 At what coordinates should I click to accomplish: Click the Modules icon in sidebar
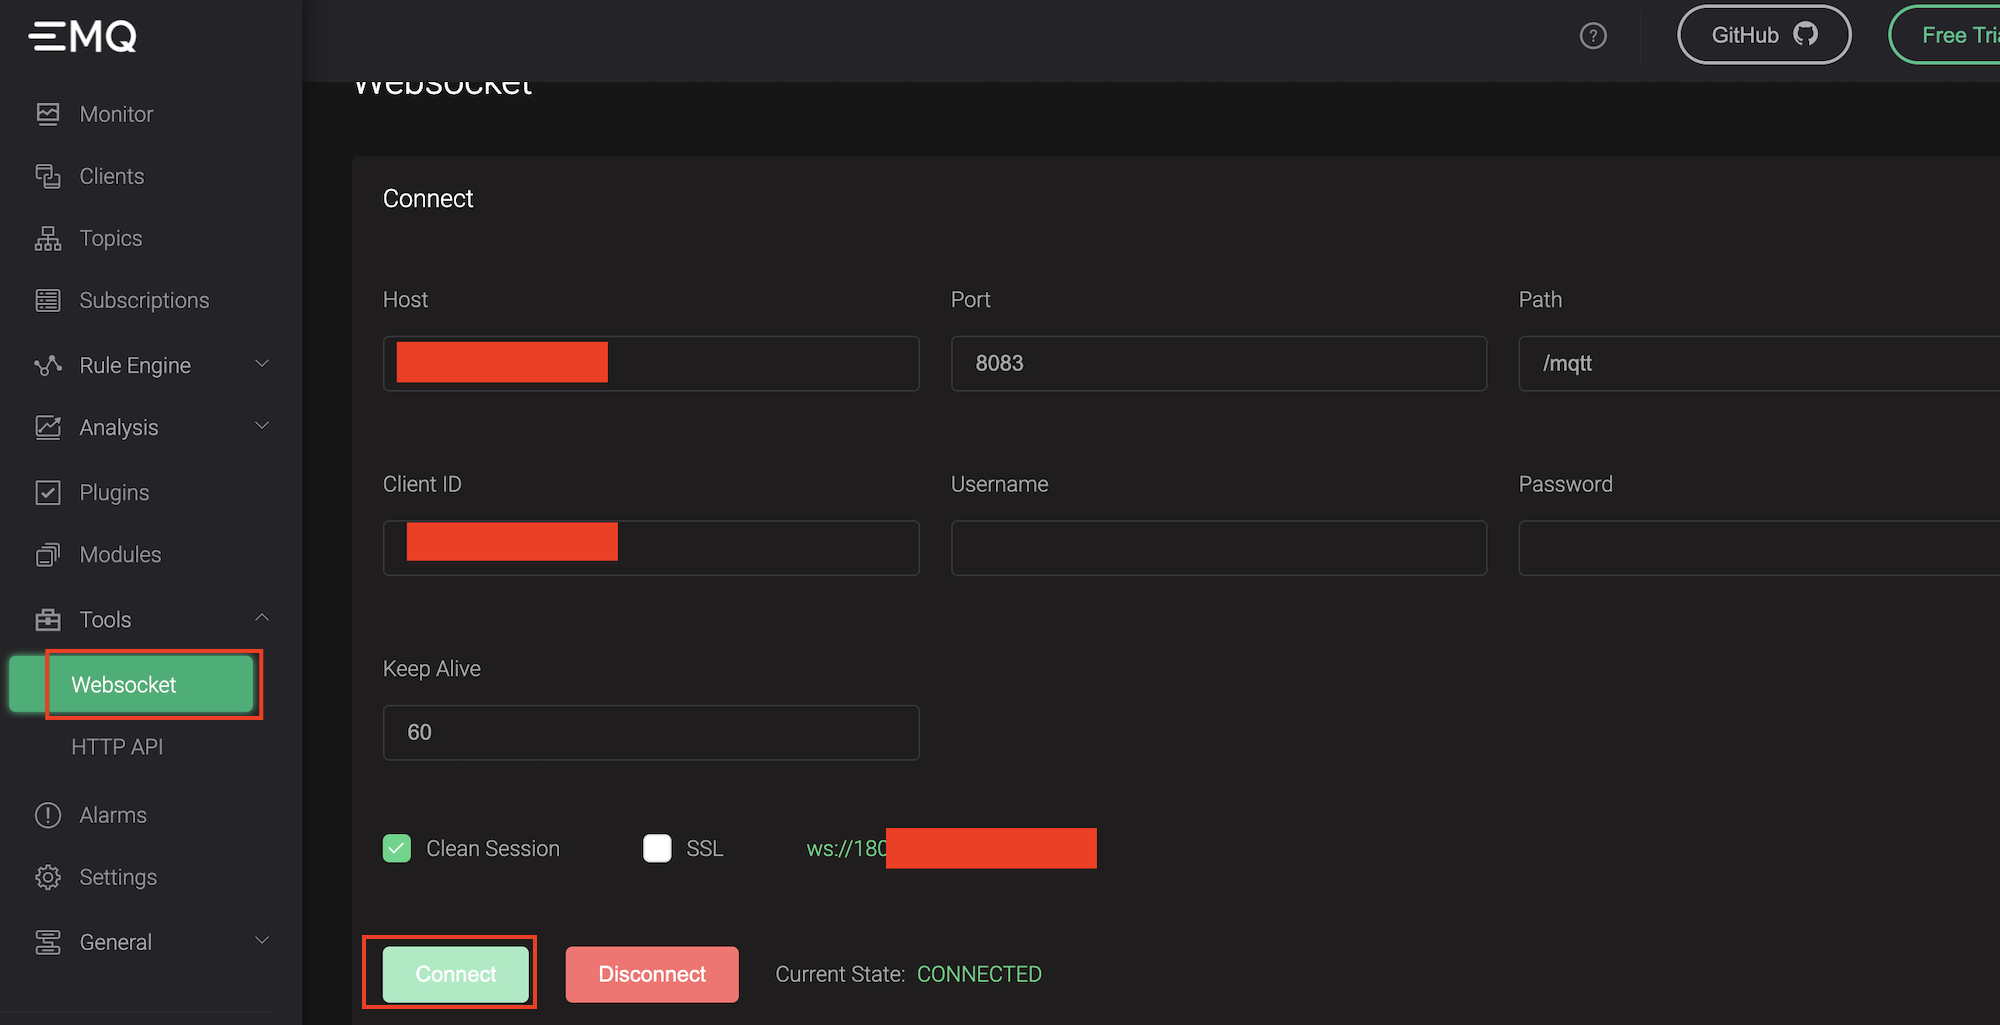47,554
